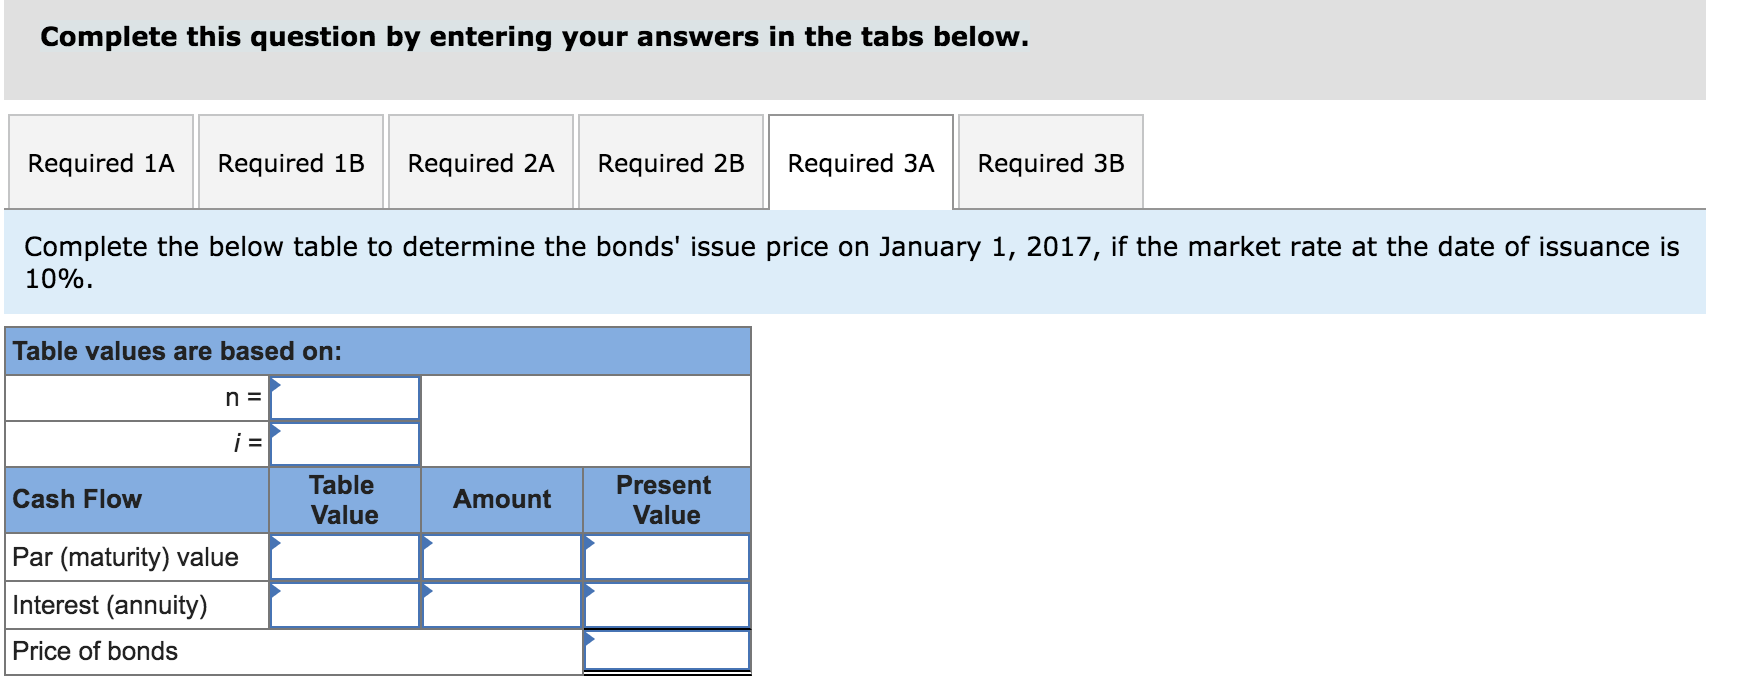Click into the n = input field

tap(345, 397)
